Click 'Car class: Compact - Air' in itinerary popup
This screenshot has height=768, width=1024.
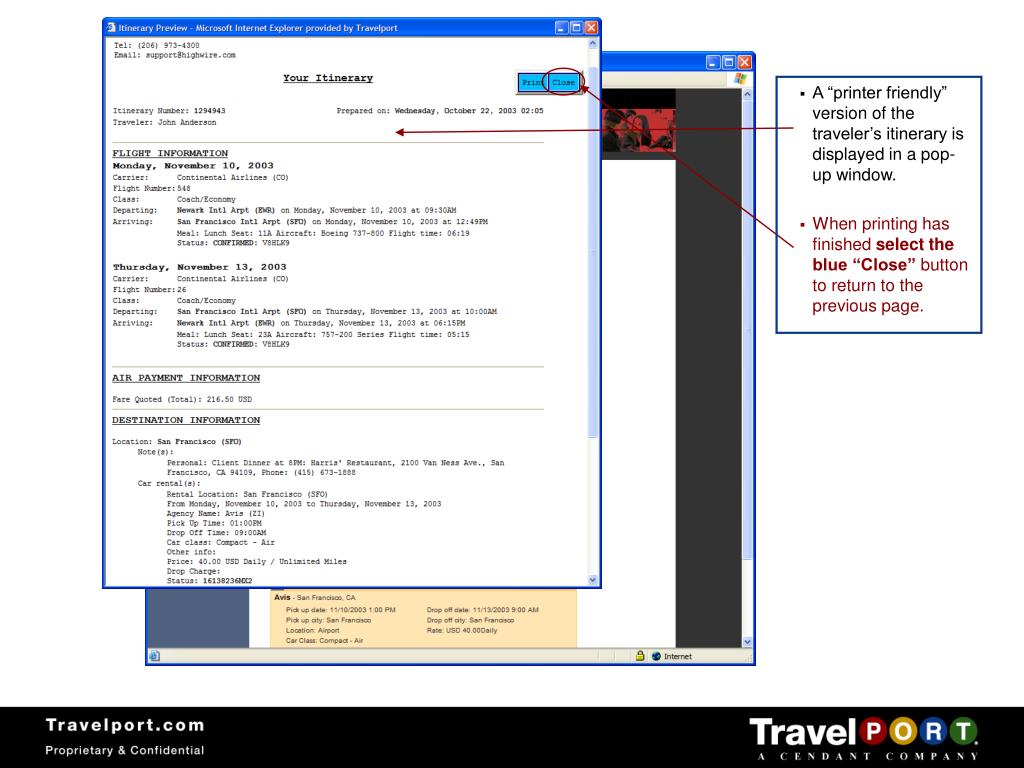[x=221, y=543]
